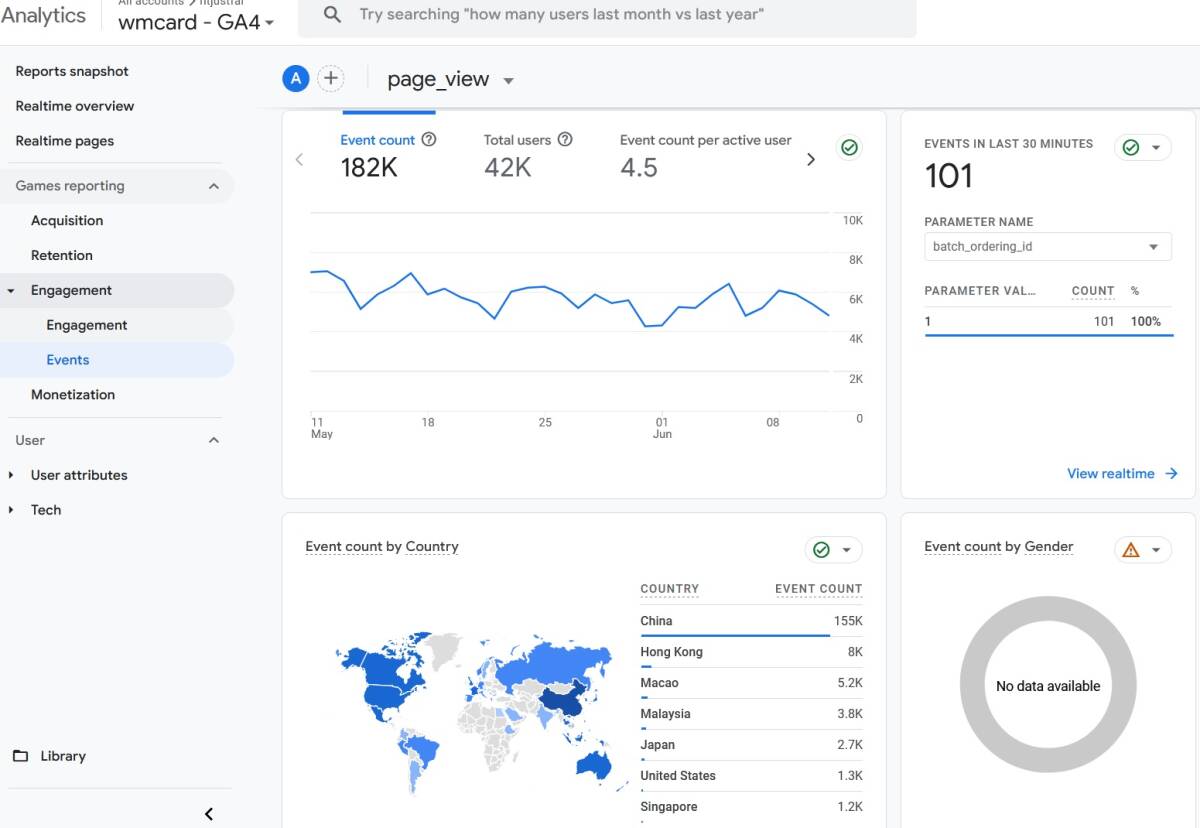Viewport: 1200px width, 828px height.
Task: Select the Singapore row
Action: (x=751, y=807)
